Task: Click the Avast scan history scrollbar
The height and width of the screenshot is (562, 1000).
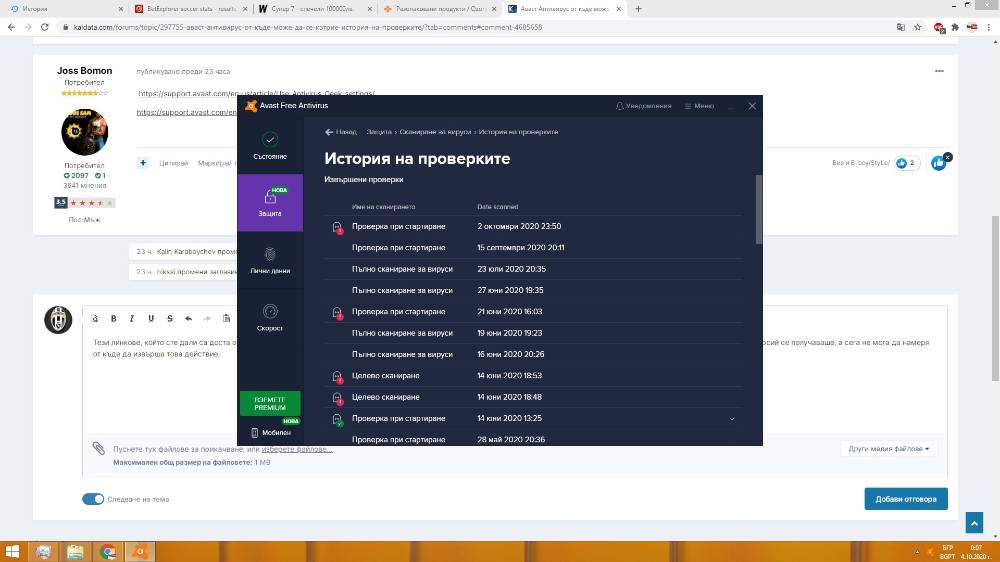Action: [x=758, y=209]
